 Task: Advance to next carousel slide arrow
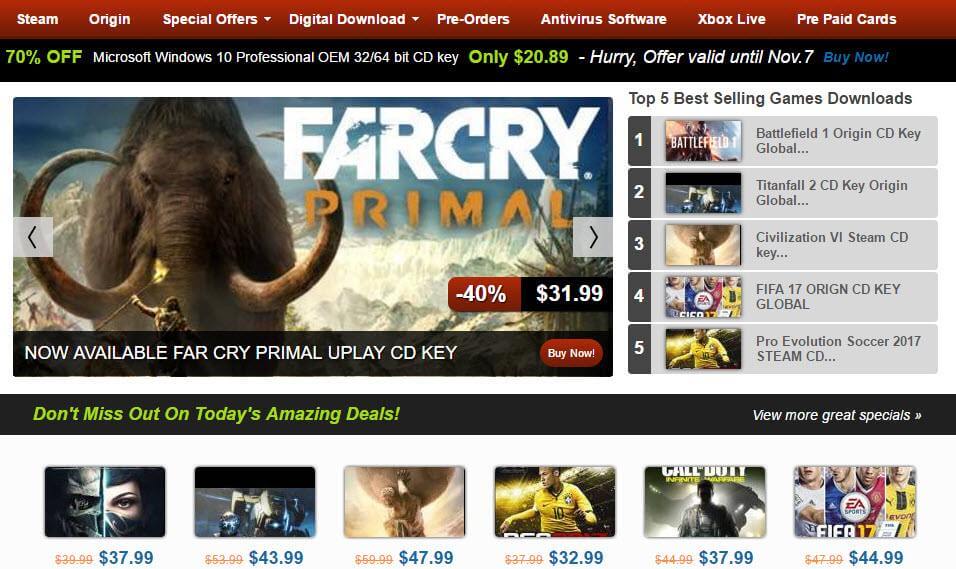(x=593, y=237)
